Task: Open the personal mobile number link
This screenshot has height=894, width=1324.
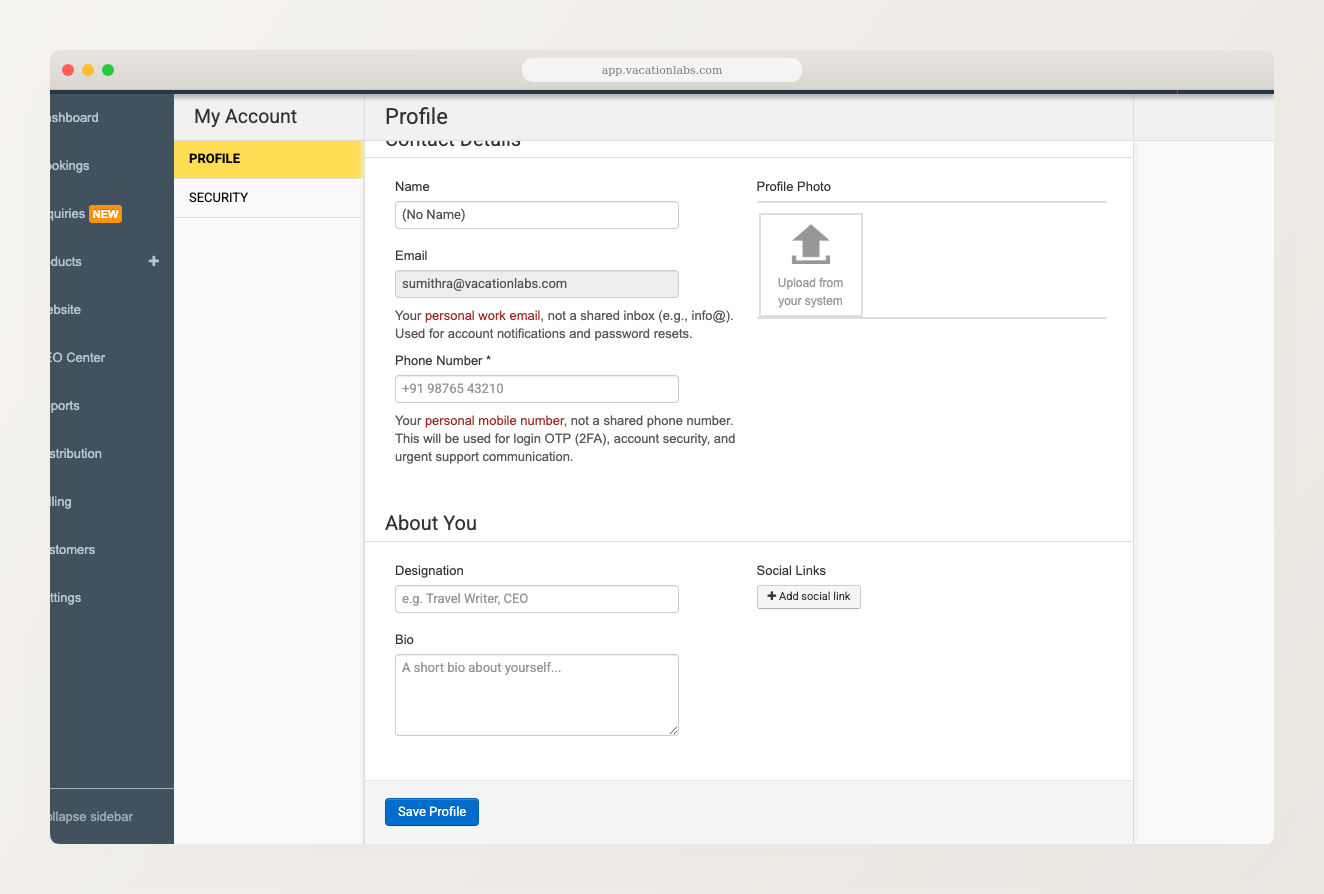Action: tap(493, 420)
